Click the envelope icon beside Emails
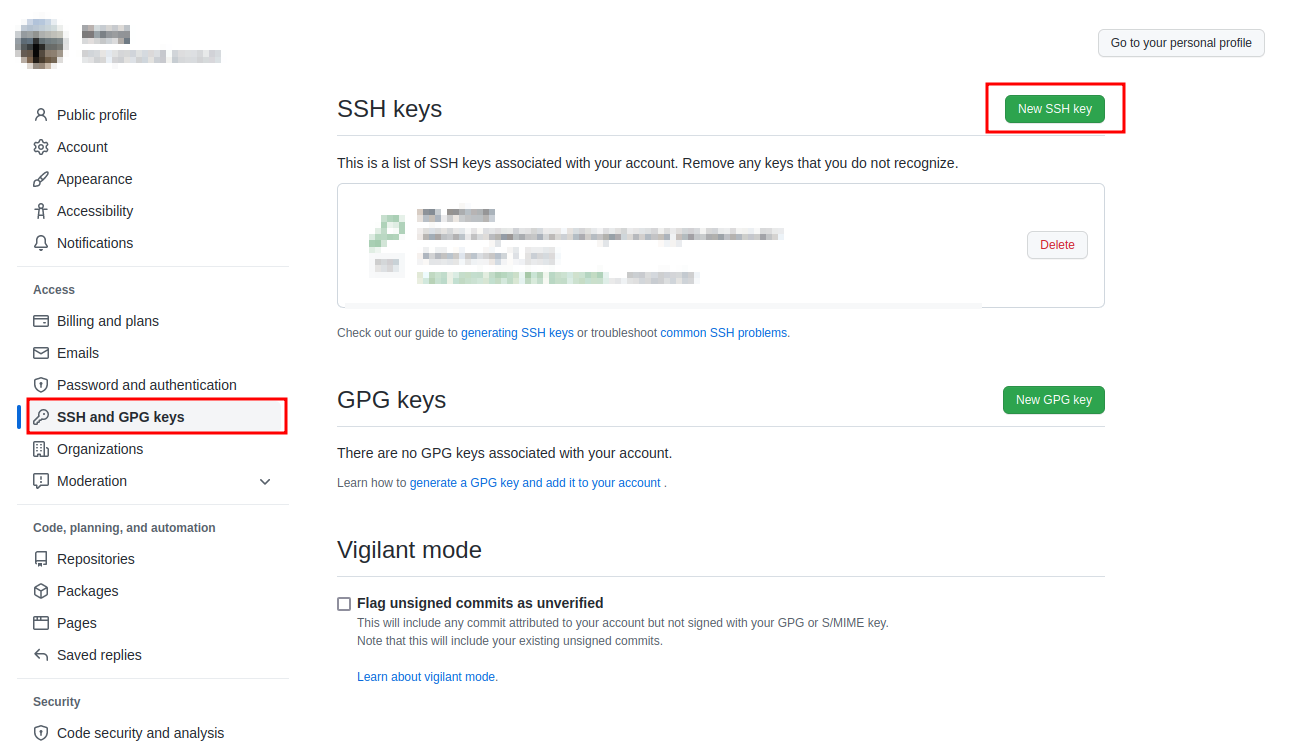The height and width of the screenshot is (756, 1295). pyautogui.click(x=41, y=353)
